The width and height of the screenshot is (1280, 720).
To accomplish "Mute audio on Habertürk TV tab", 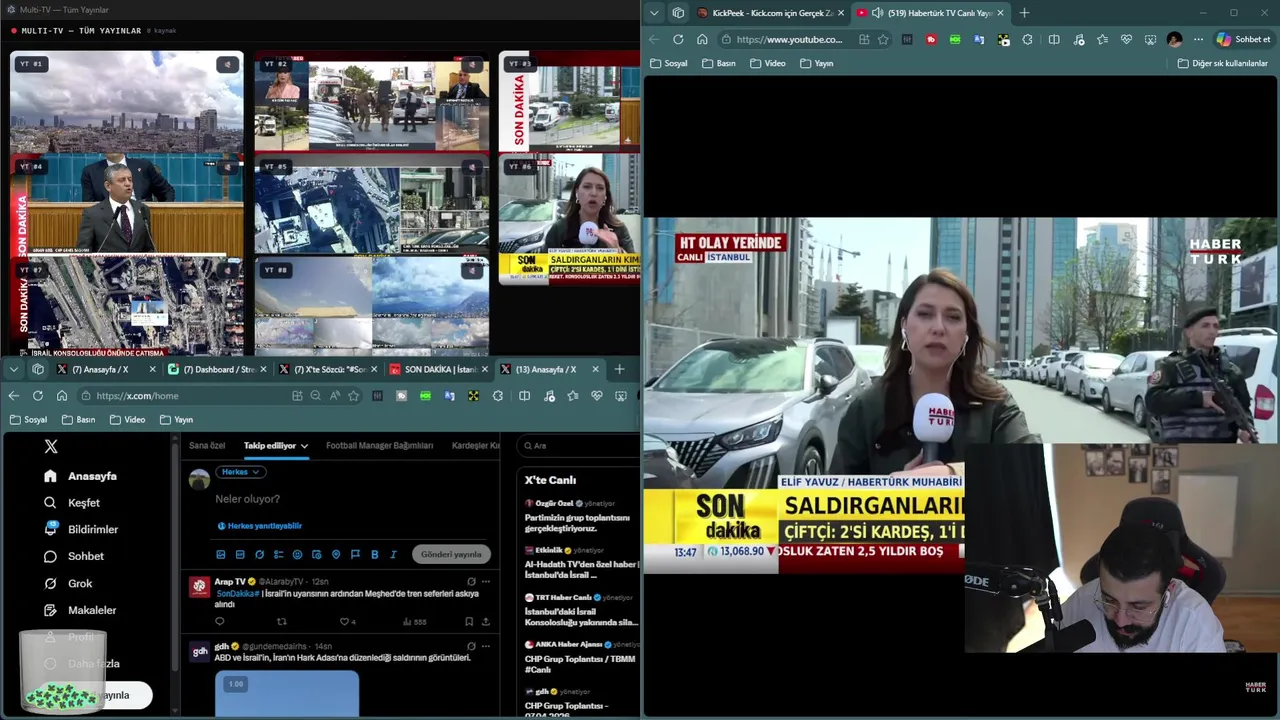I will pos(877,13).
